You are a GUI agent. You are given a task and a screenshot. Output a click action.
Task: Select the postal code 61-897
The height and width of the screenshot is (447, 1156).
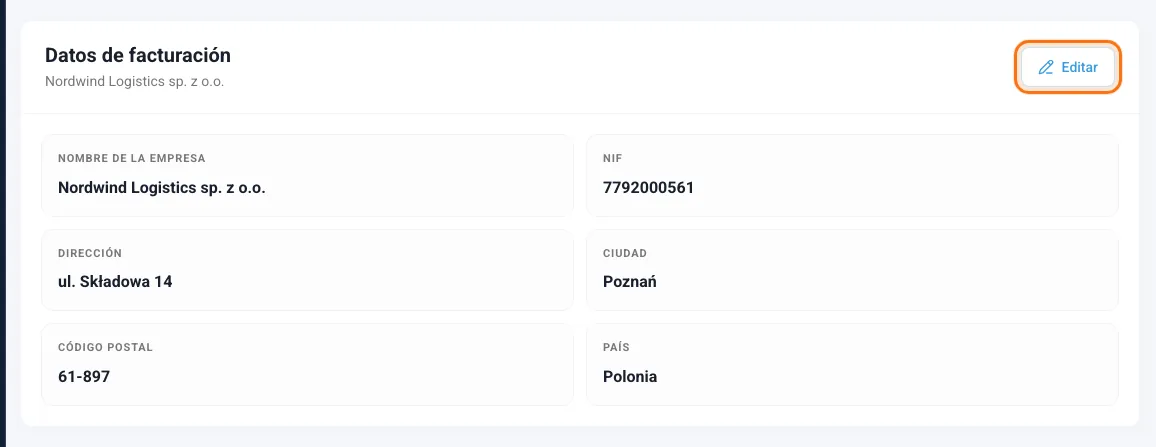click(83, 376)
